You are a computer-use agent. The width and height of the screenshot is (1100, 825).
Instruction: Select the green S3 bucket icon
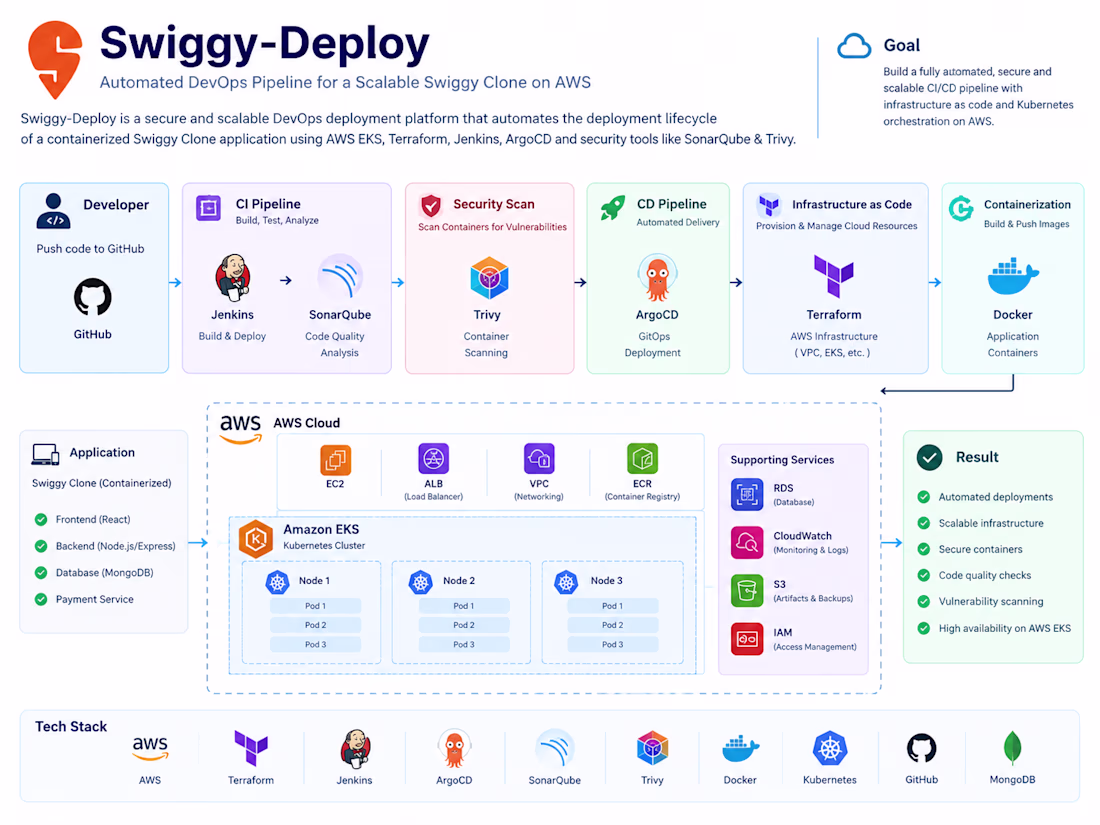[747, 590]
